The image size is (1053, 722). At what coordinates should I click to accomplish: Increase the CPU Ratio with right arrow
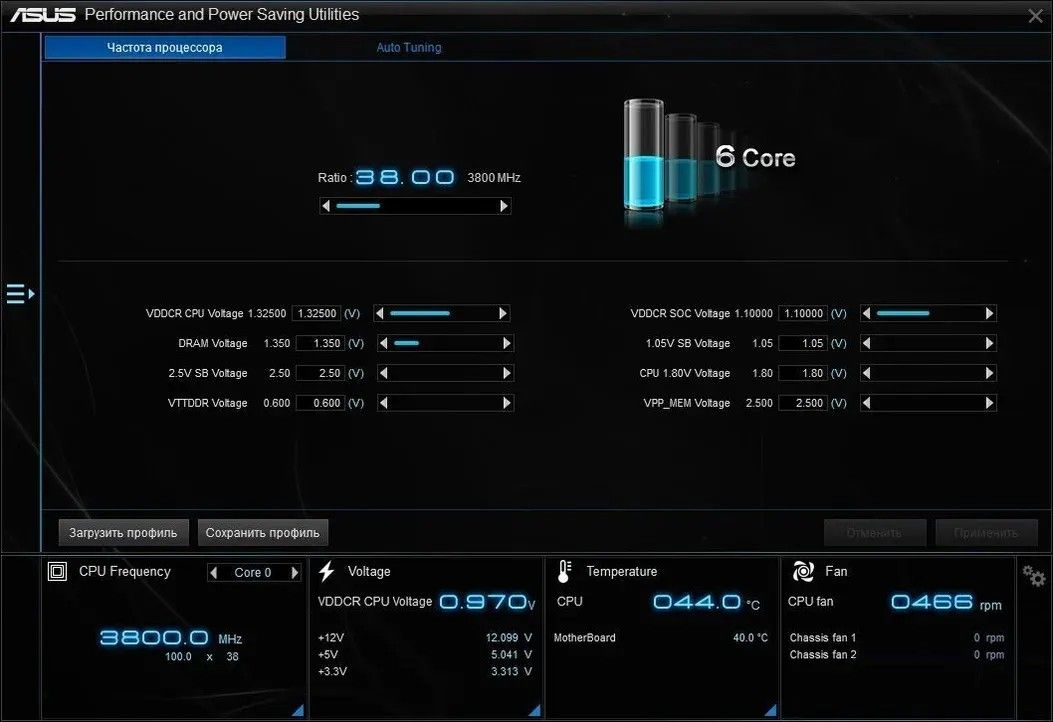click(x=504, y=206)
